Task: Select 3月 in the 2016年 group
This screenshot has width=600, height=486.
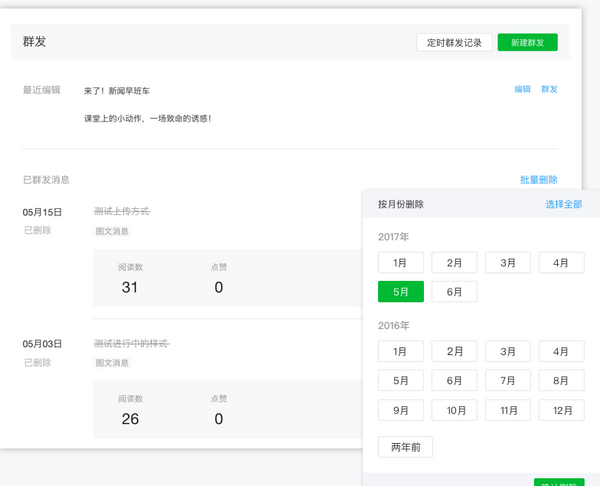Action: [x=508, y=352]
